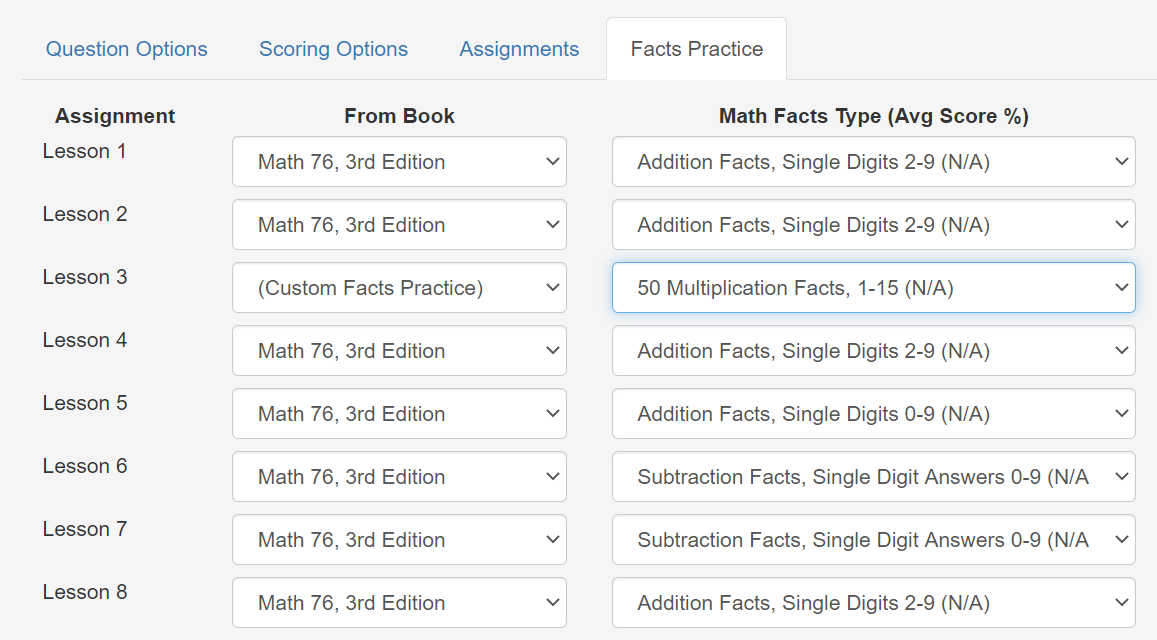Image resolution: width=1157 pixels, height=640 pixels.
Task: Expand Lesson 2 Math Facts Type dropdown
Action: point(874,224)
